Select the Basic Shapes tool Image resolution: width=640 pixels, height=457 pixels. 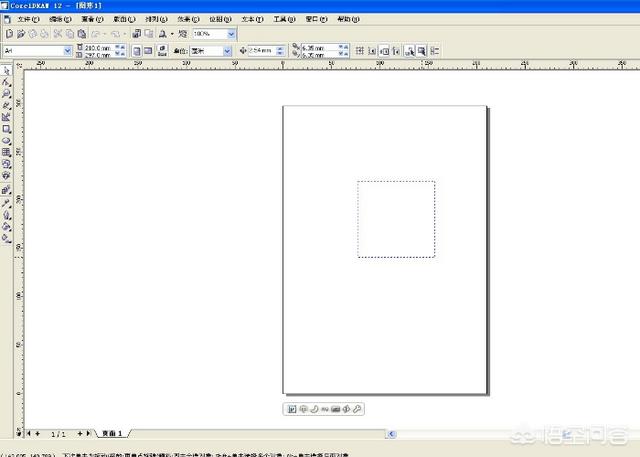coord(6,164)
